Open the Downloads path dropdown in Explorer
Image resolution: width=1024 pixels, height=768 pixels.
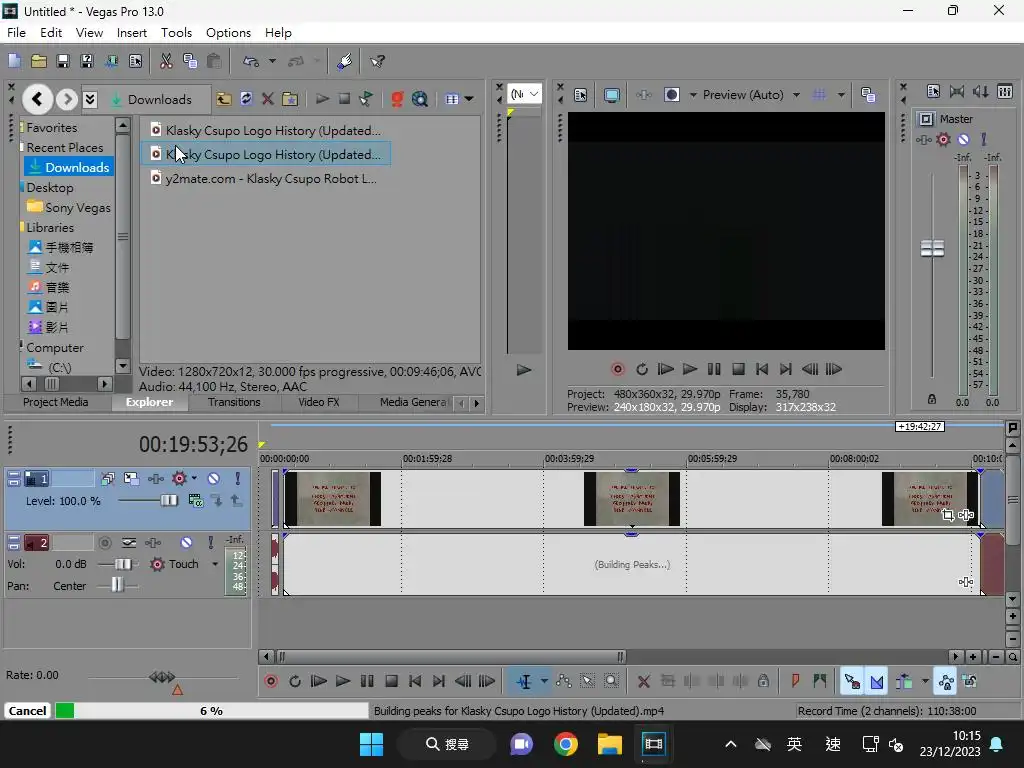pos(90,99)
